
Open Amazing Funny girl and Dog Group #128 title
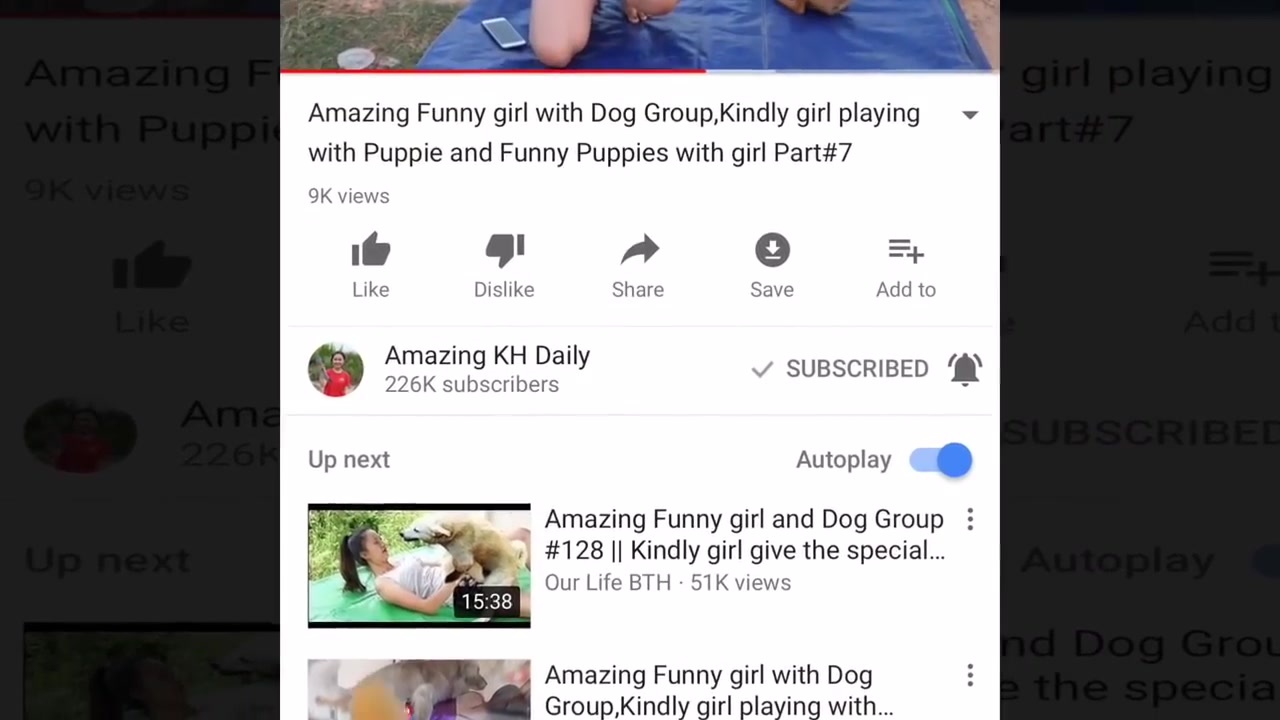pos(744,535)
